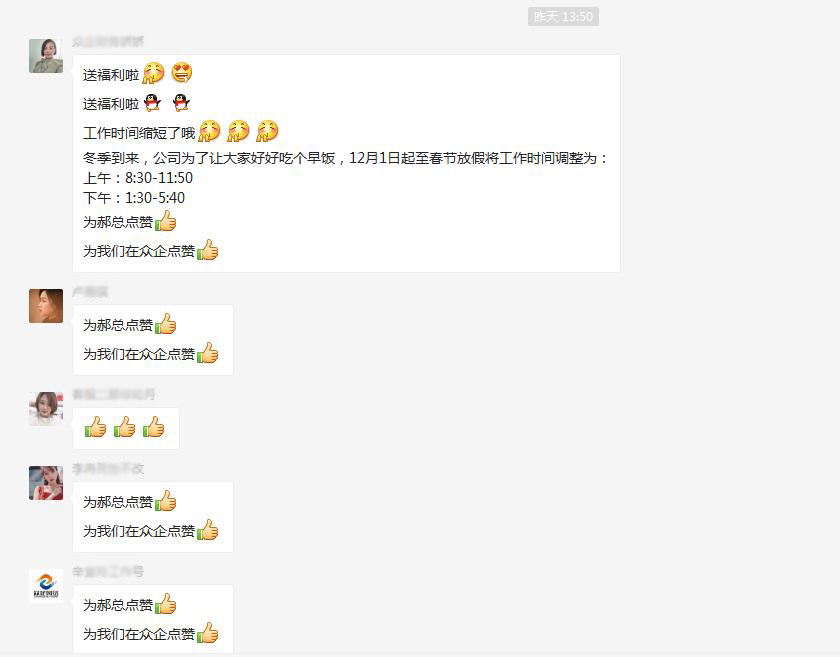Click the 下午：1:30-5:40 line in announcement
Screen dimensions: 840x657
coord(134,198)
